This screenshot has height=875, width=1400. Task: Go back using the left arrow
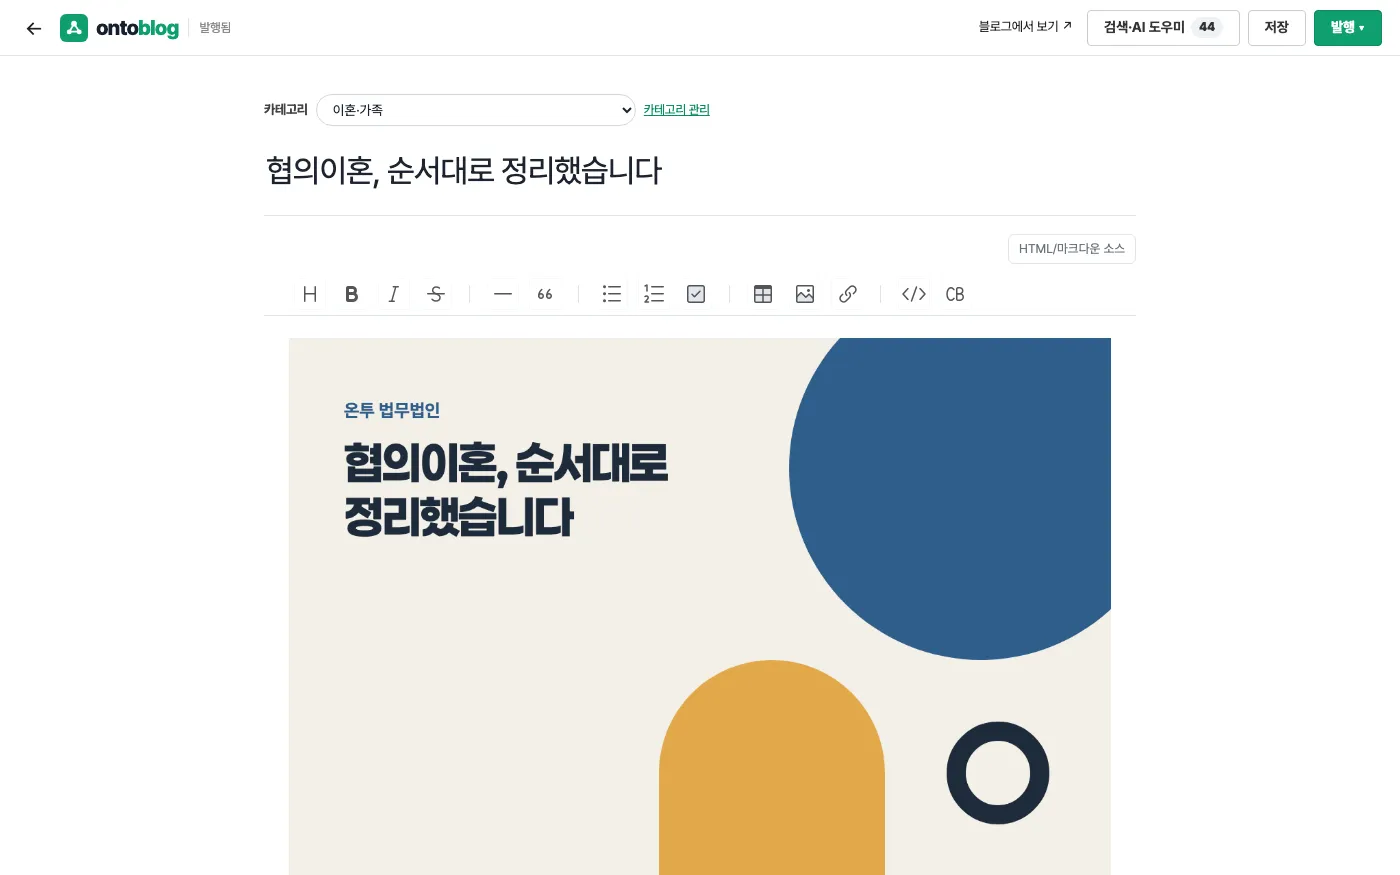point(34,28)
